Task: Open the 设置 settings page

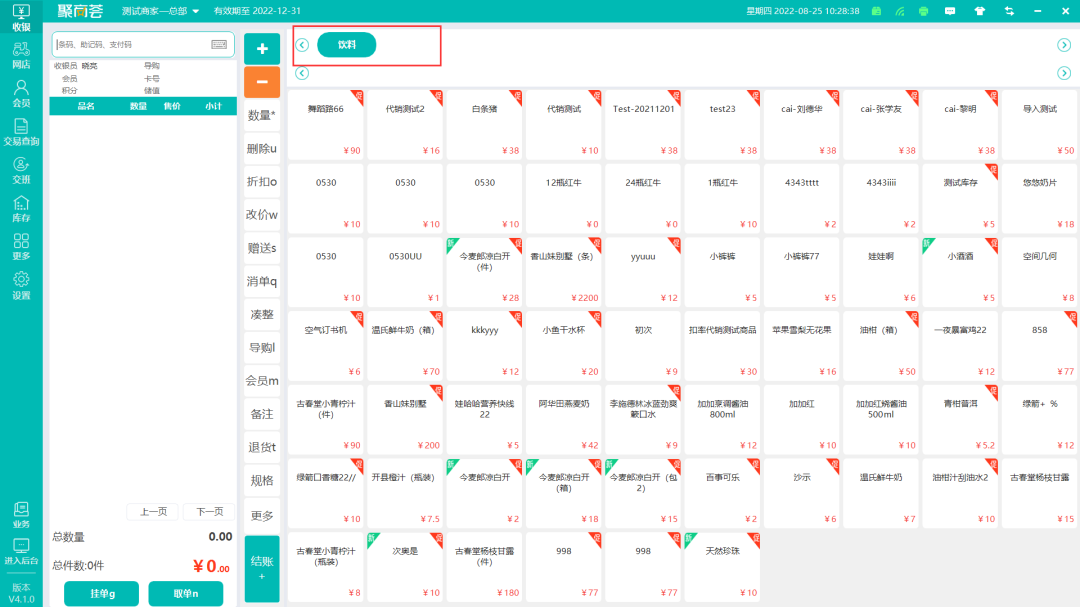Action: tap(20, 286)
